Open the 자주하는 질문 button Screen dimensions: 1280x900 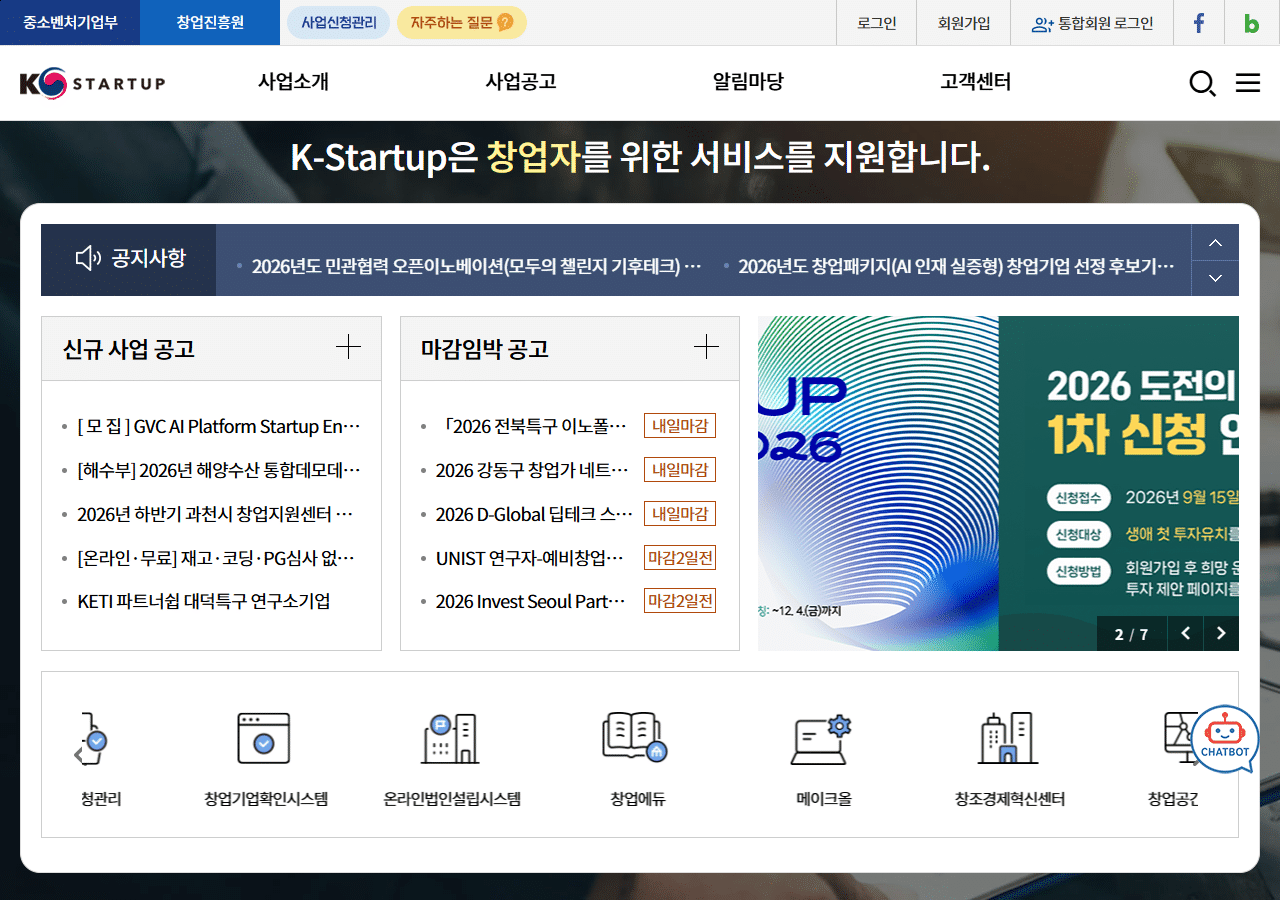(x=462, y=22)
